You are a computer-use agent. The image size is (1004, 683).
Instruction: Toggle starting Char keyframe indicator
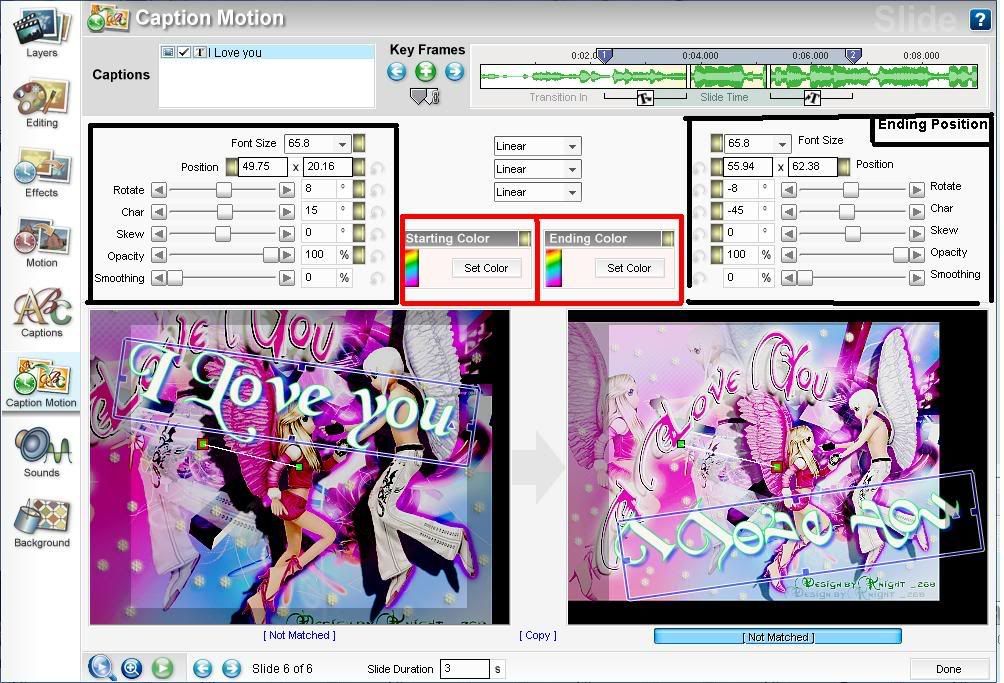359,211
